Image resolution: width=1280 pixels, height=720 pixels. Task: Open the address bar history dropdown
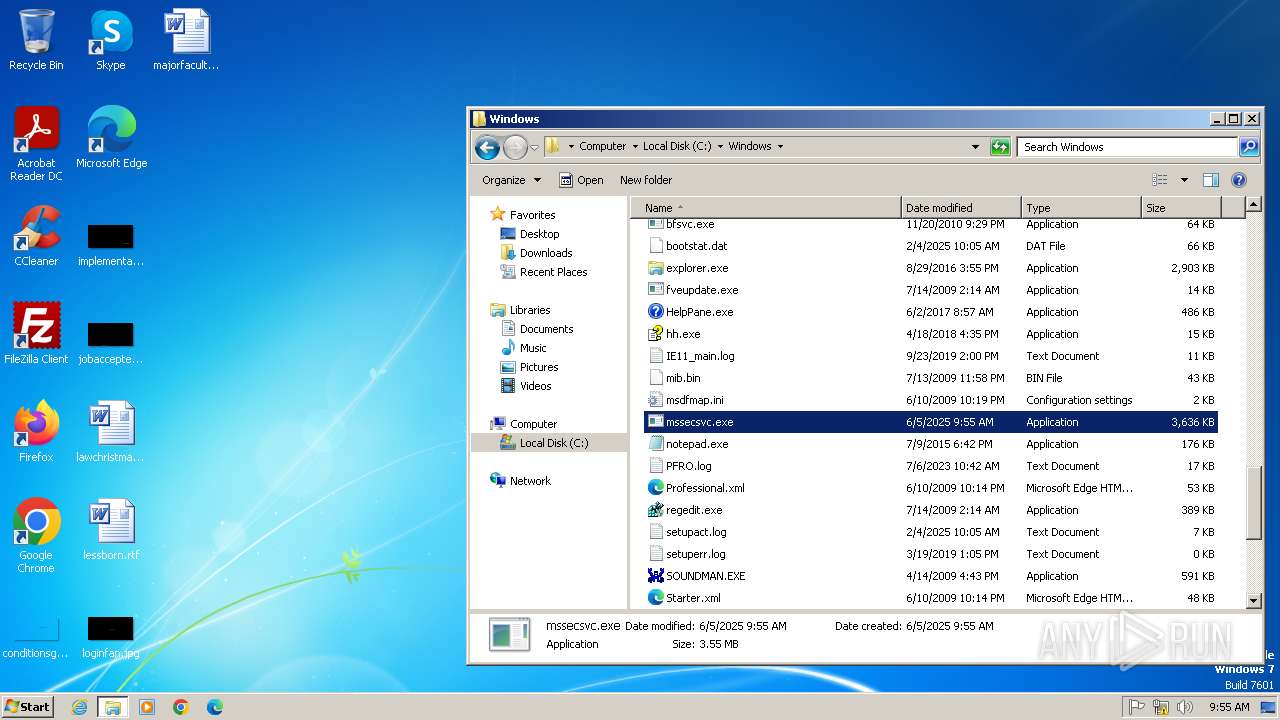pyautogui.click(x=976, y=147)
